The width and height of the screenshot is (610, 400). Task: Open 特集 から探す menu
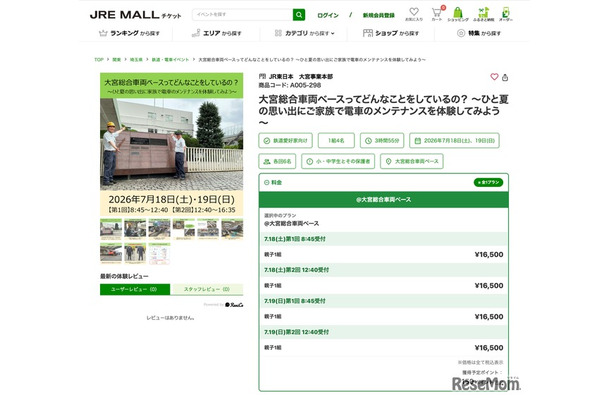(479, 33)
